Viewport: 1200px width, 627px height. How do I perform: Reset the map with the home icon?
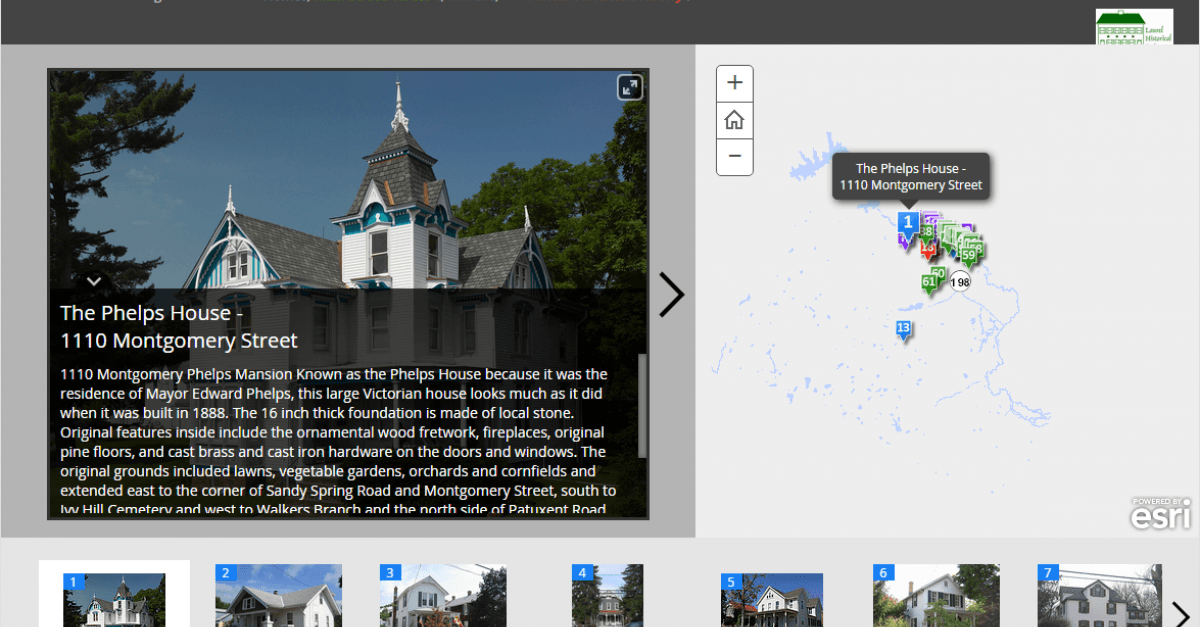(x=734, y=120)
